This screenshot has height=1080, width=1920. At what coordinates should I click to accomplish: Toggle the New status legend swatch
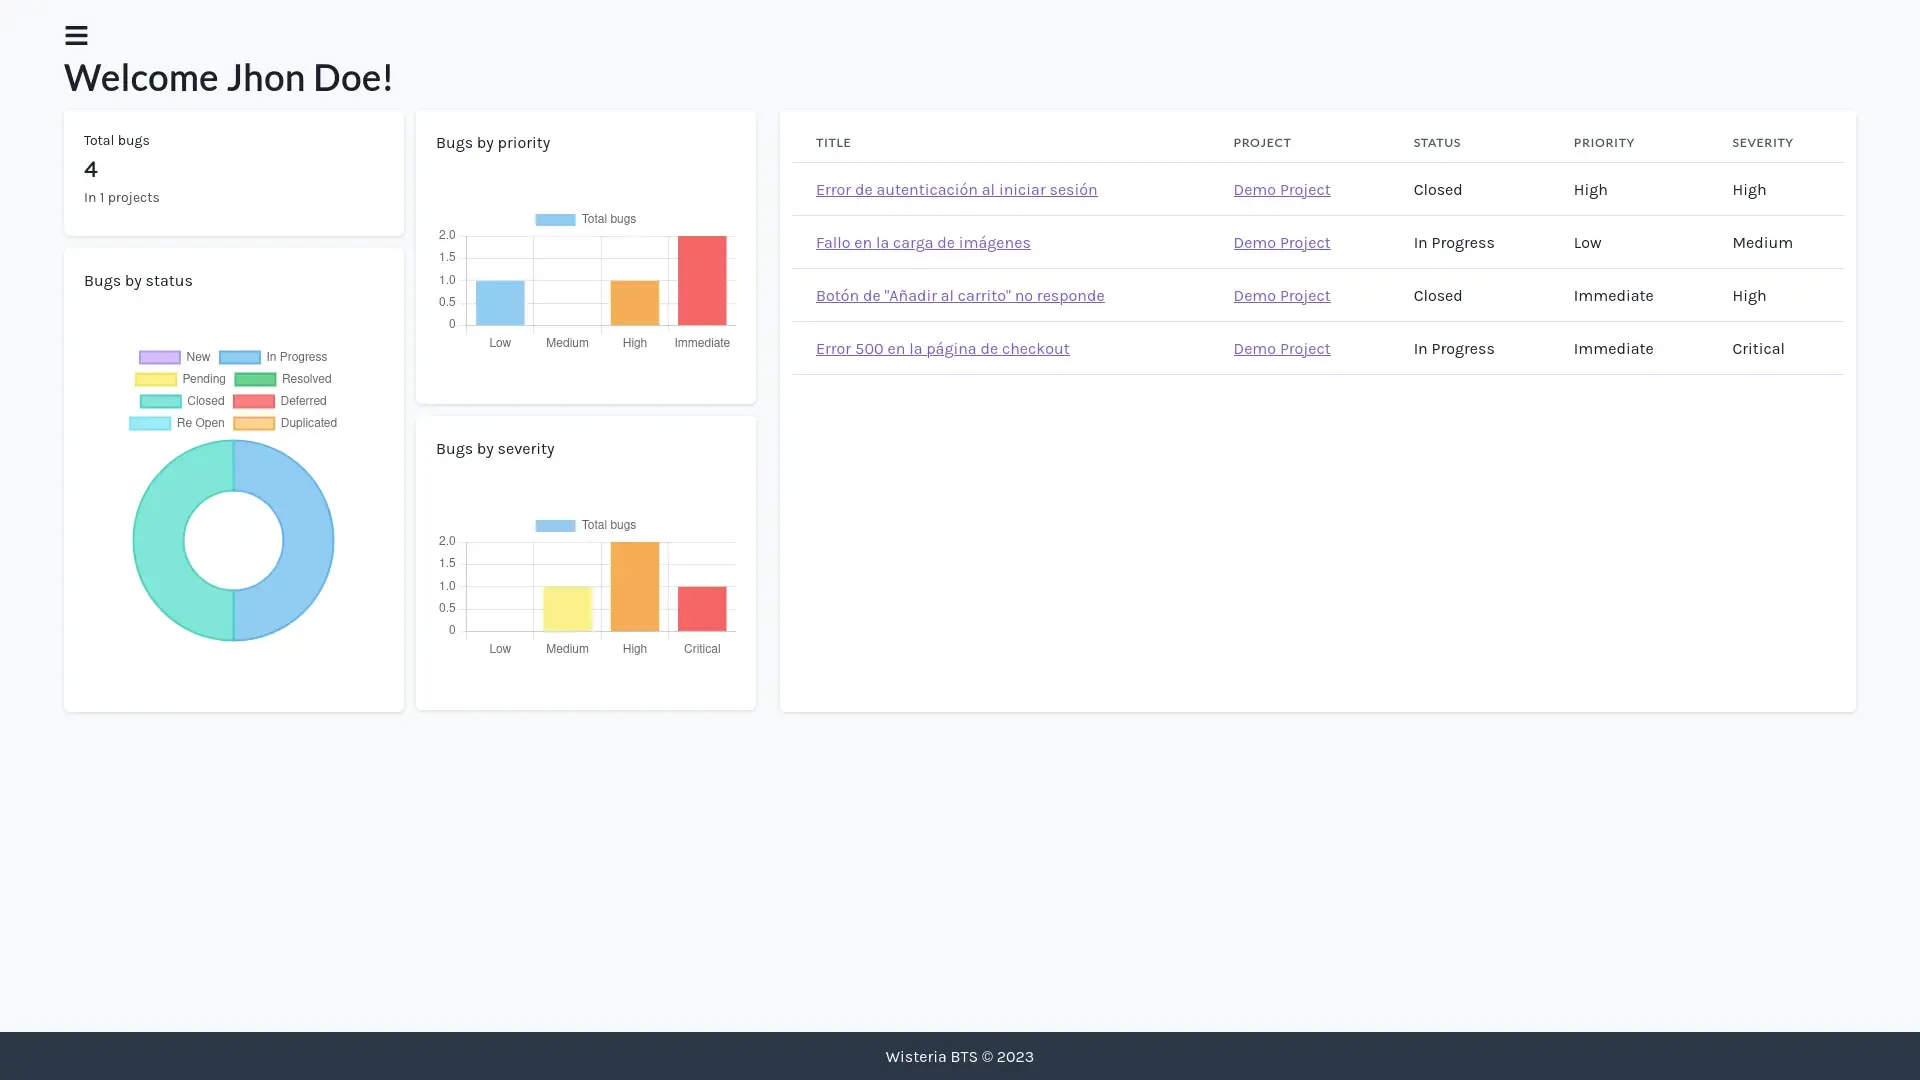click(159, 357)
